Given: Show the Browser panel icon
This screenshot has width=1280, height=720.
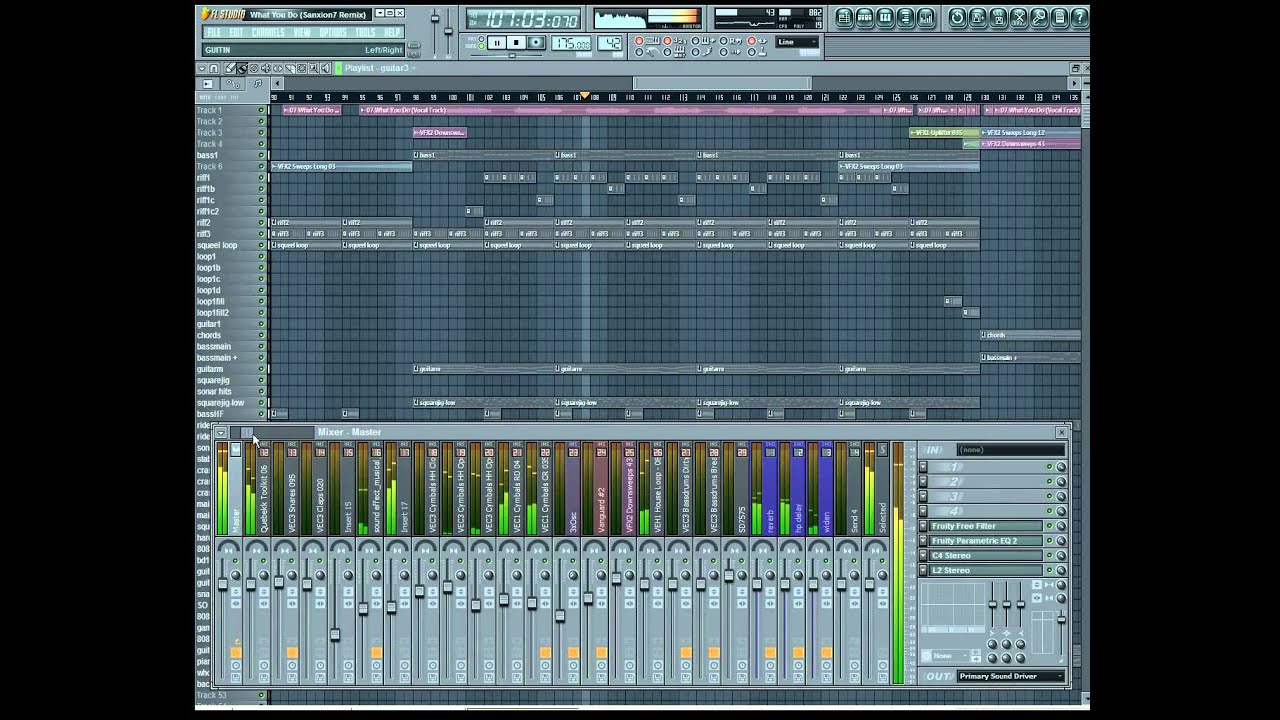Looking at the screenshot, I should pos(905,17).
